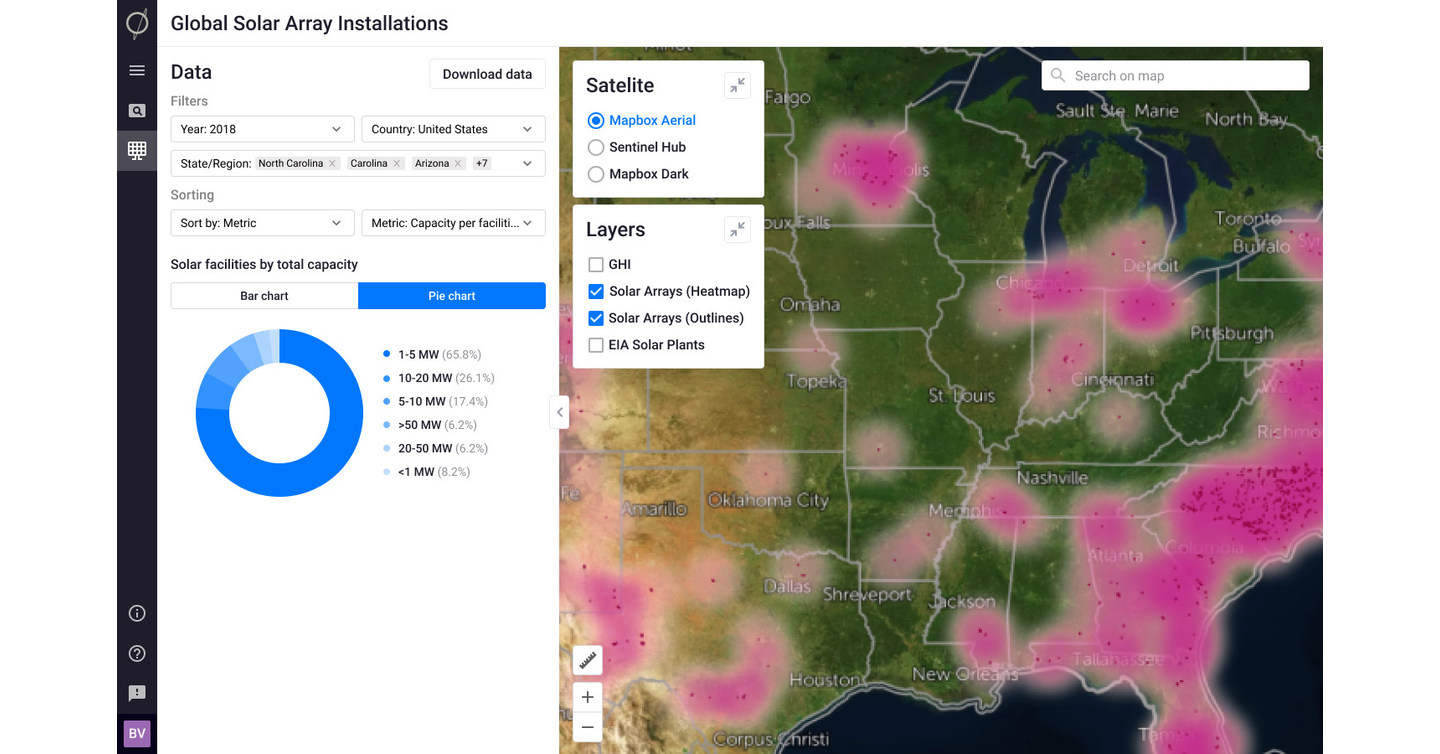
Task: Collapse the Satelite panel
Action: [737, 86]
